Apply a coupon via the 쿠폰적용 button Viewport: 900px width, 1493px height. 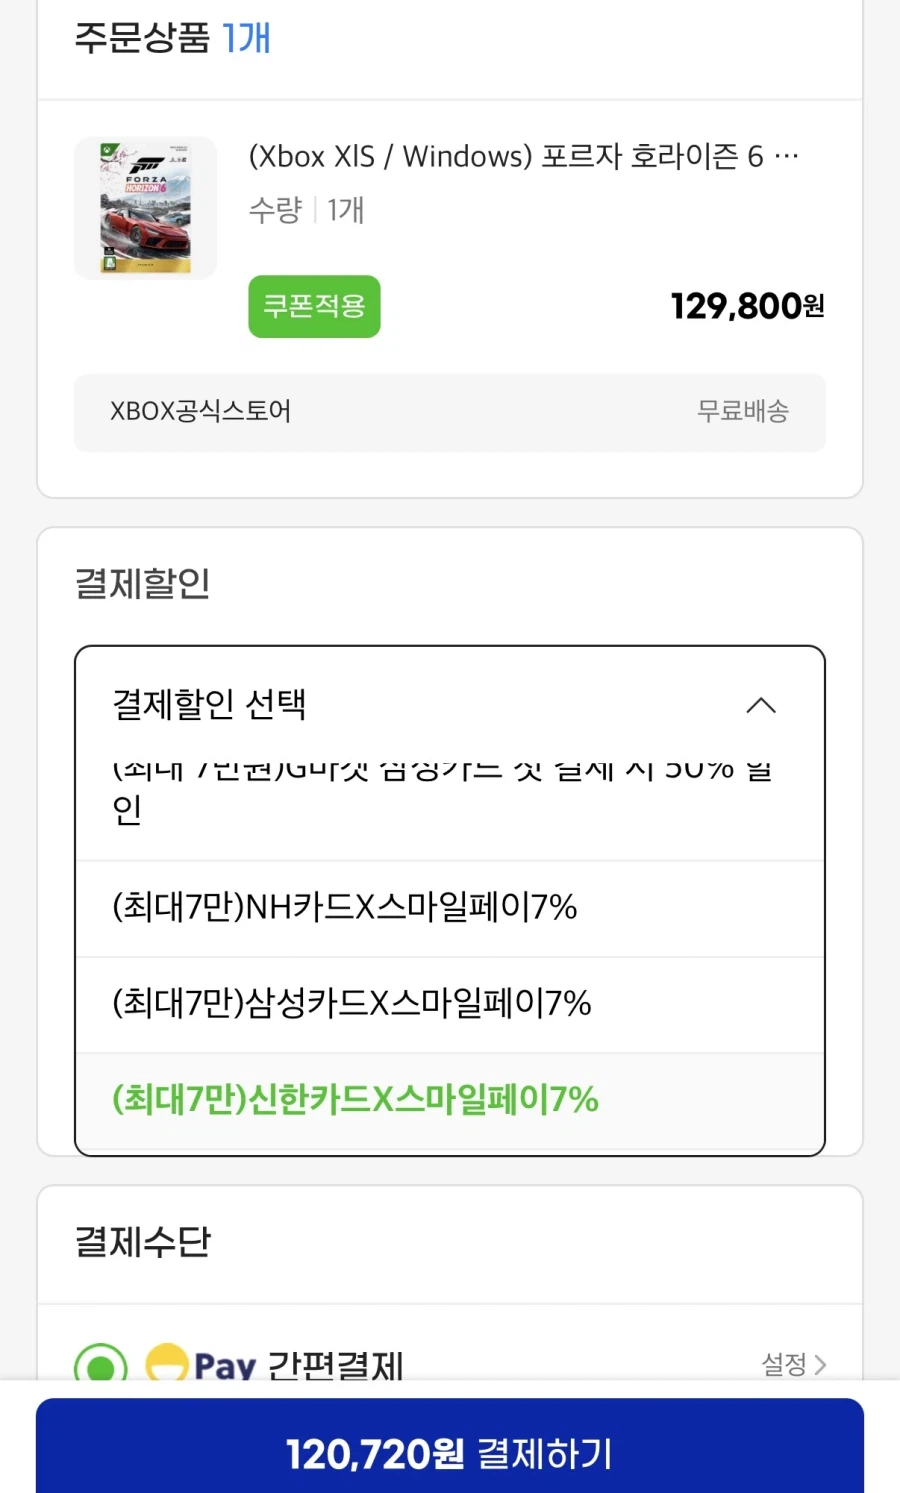[x=314, y=307]
